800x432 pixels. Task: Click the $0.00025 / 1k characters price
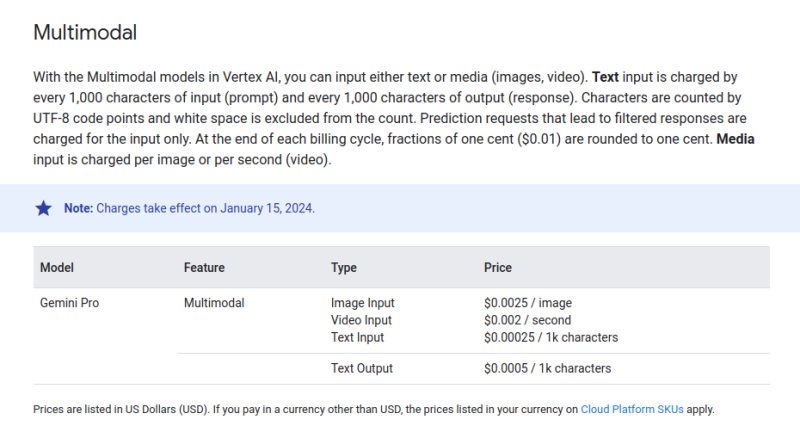tap(551, 337)
